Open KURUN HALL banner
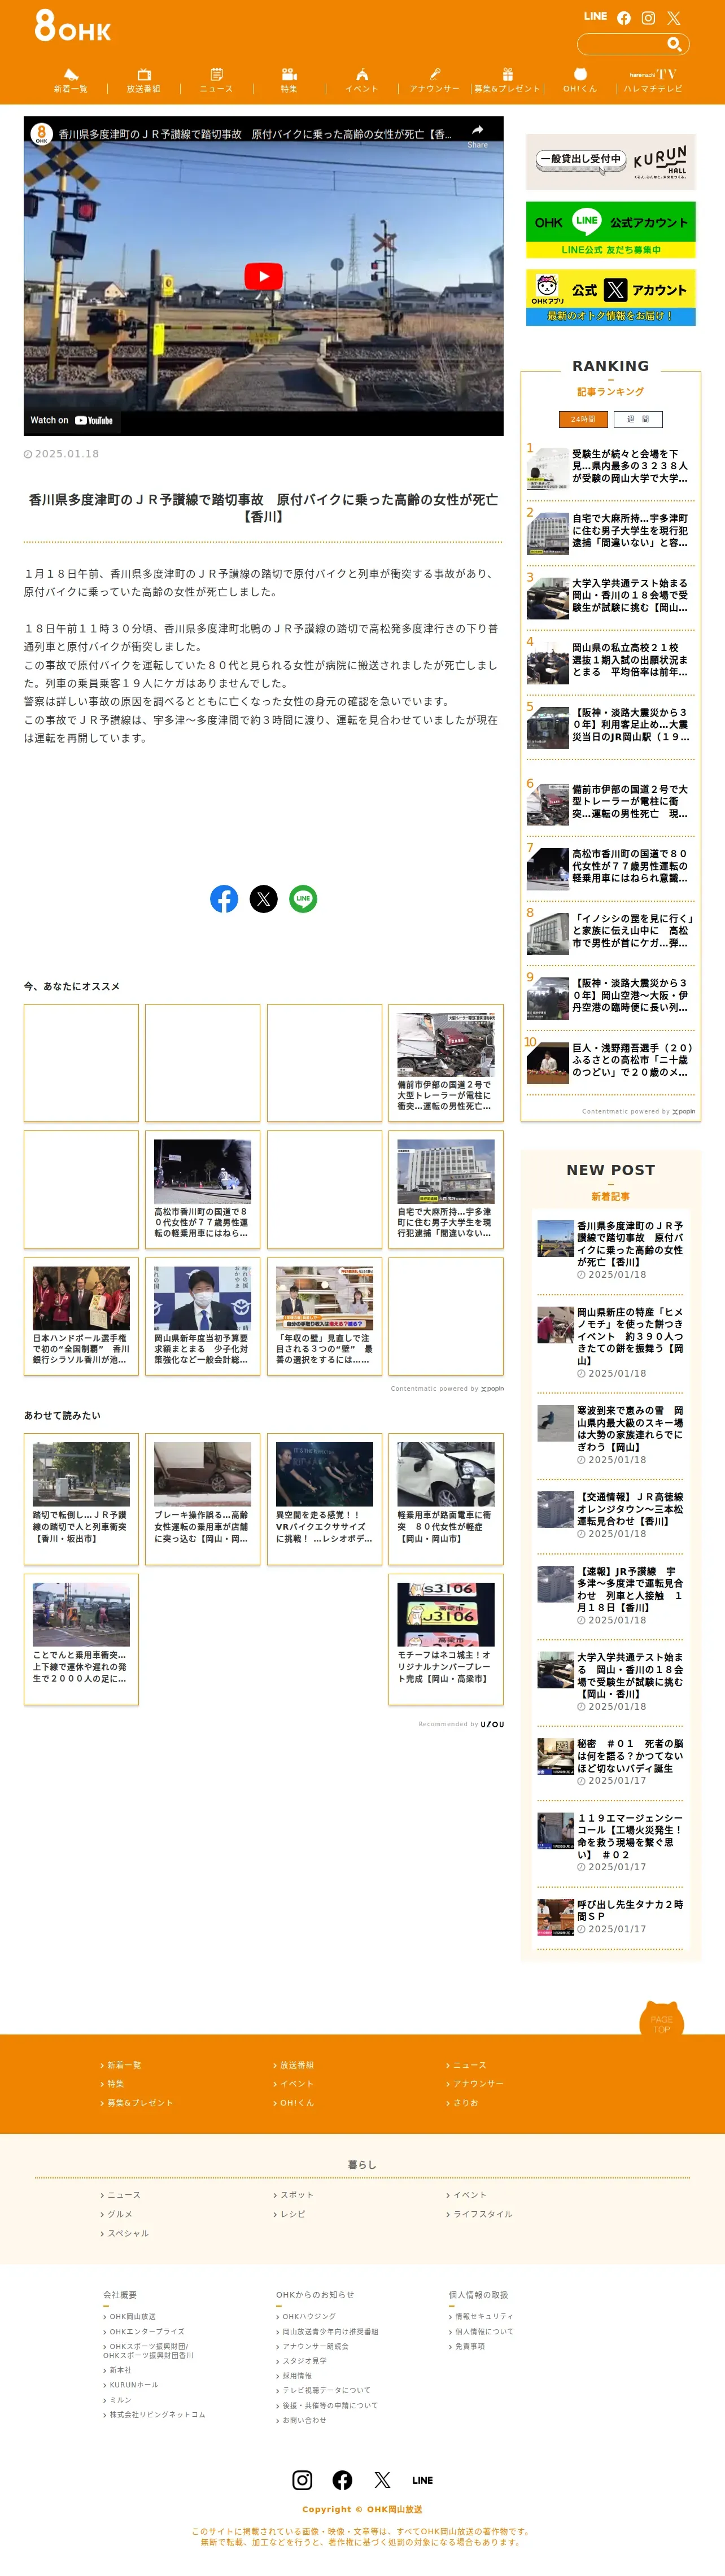725x2576 pixels. click(x=611, y=162)
